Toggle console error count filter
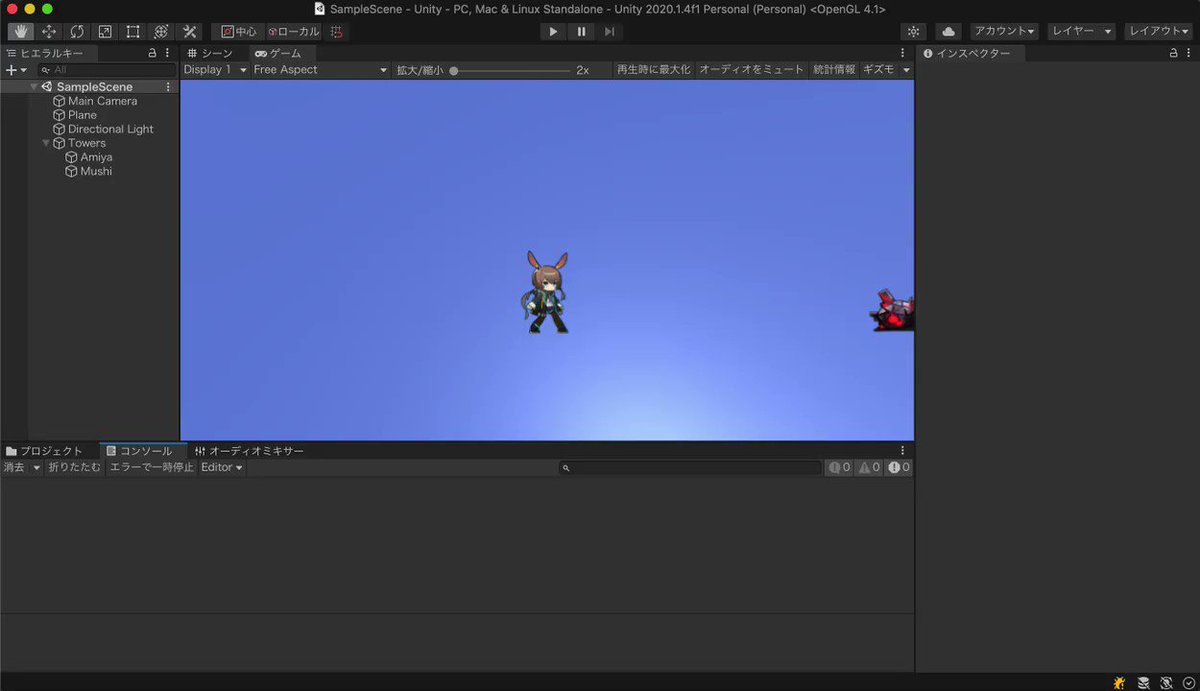The width and height of the screenshot is (1200, 691). click(899, 467)
